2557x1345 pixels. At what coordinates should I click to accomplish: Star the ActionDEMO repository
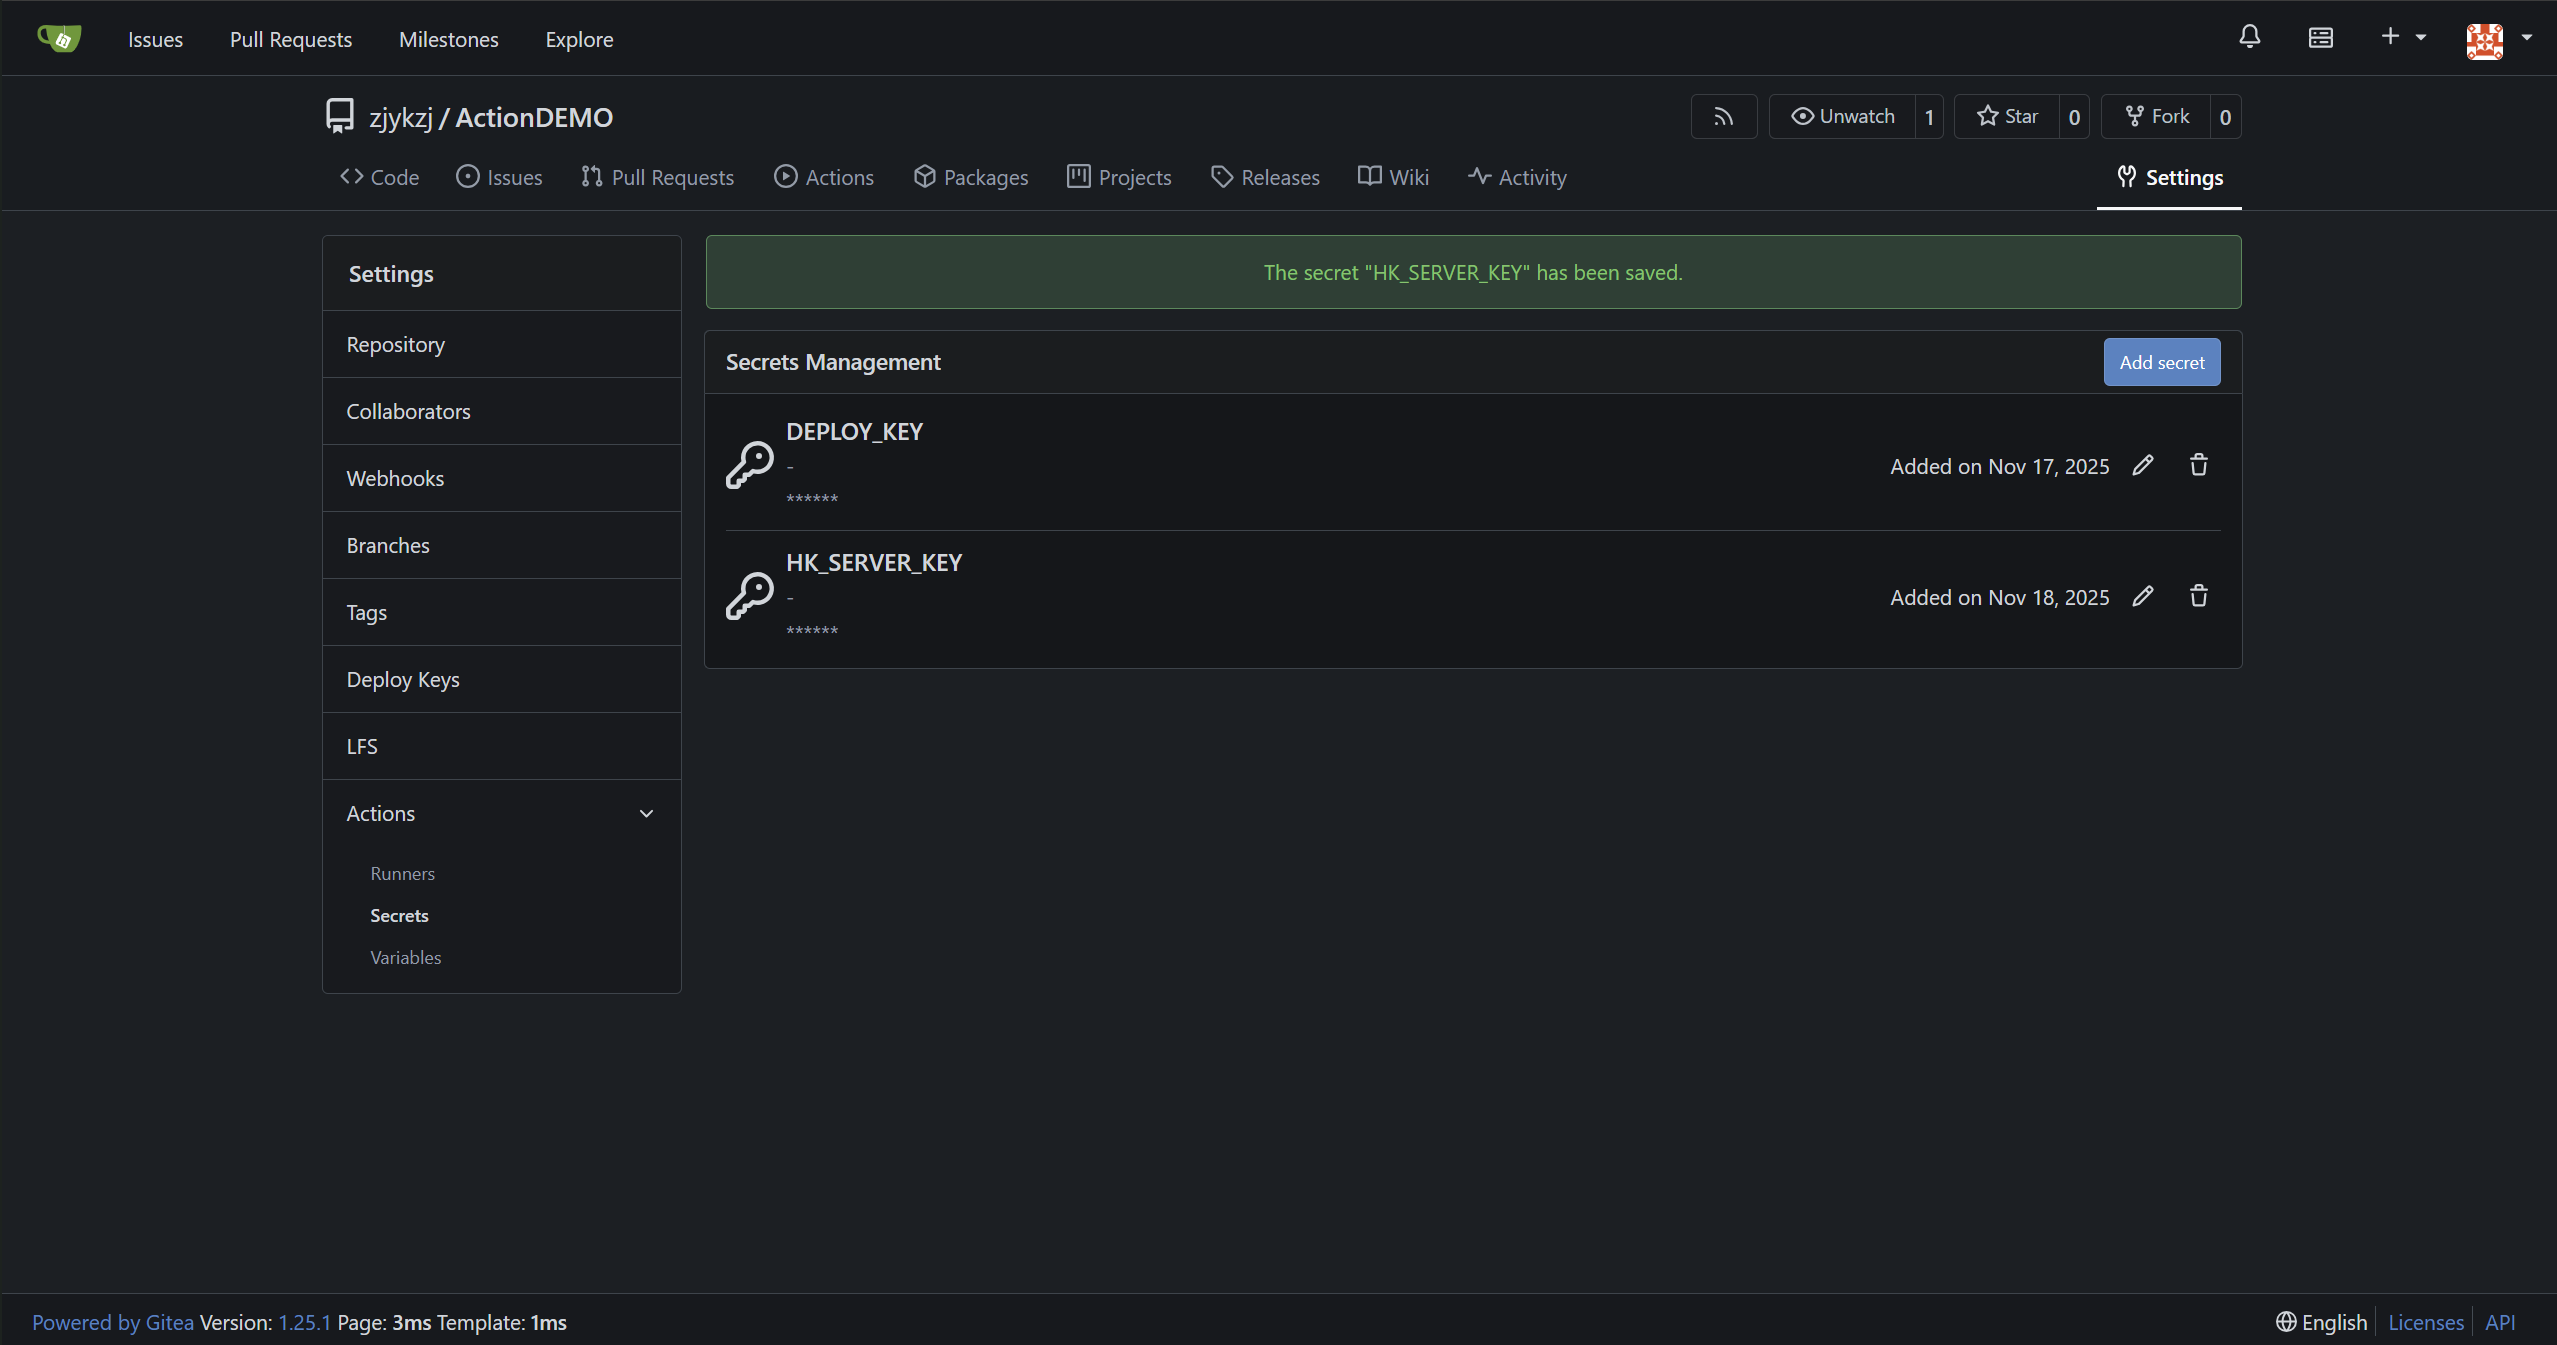(x=2007, y=117)
